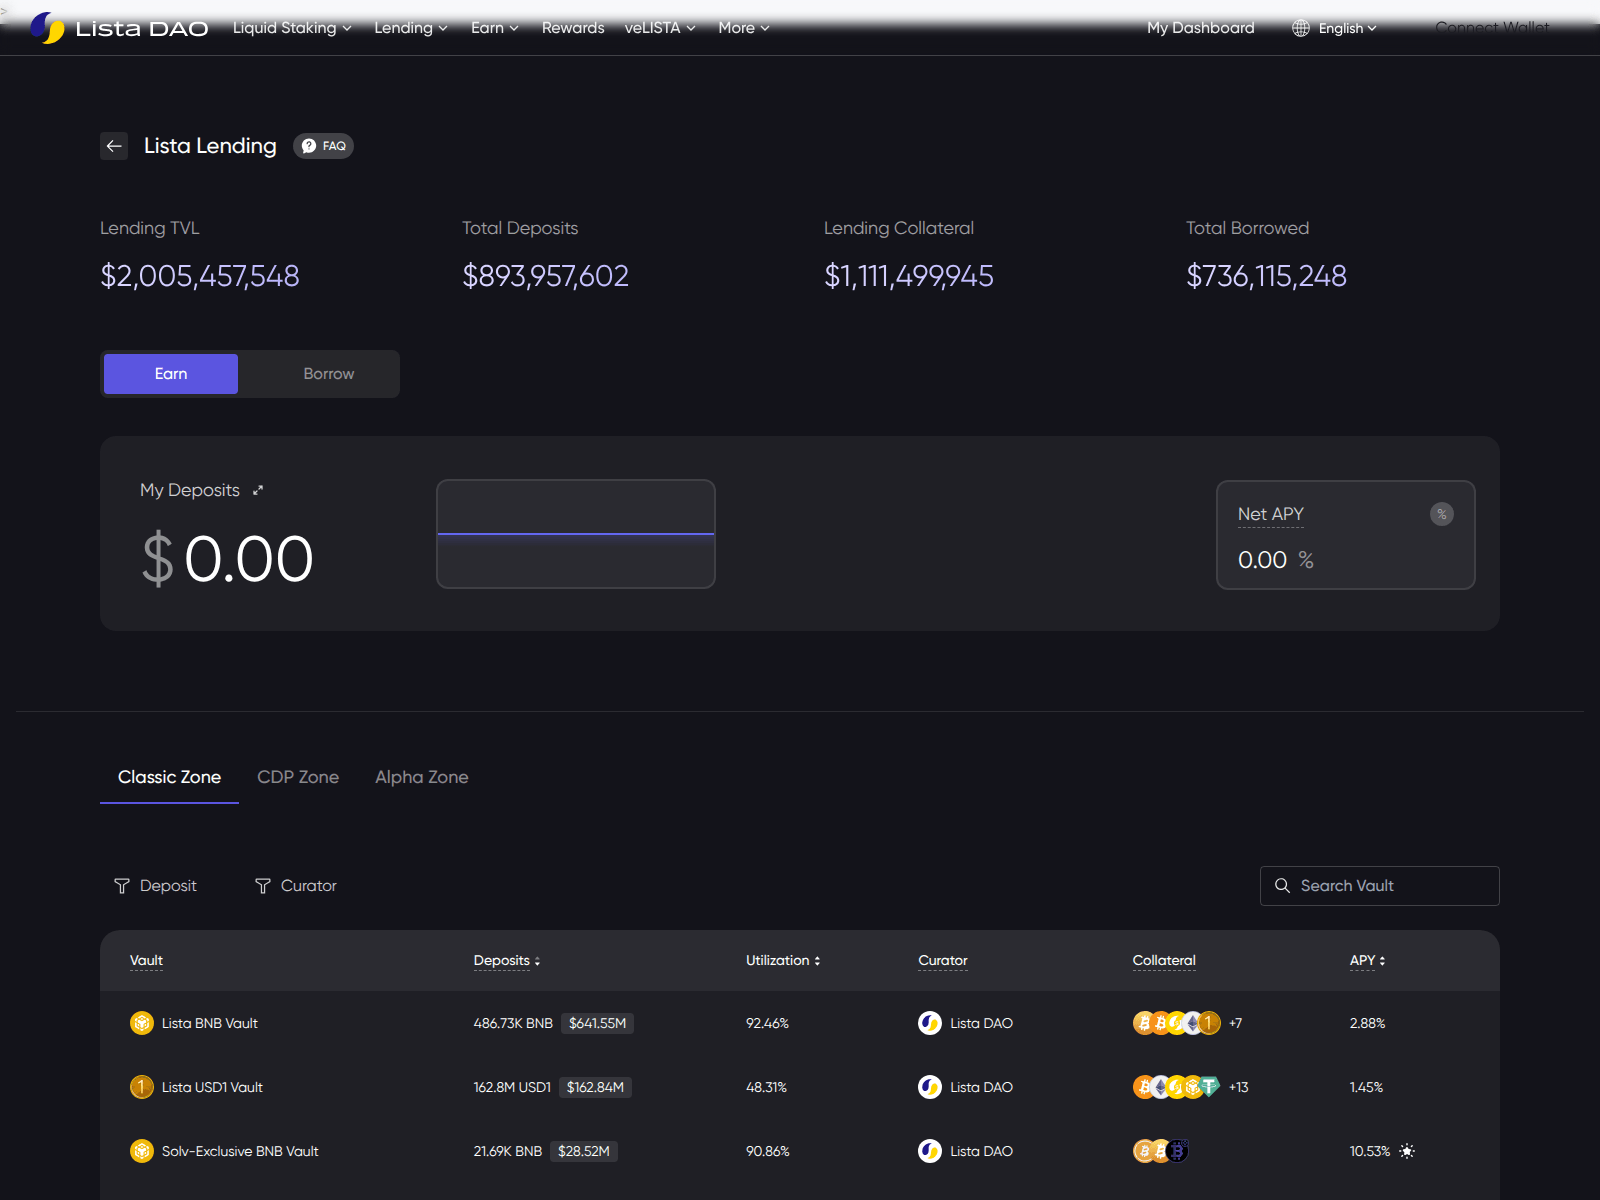This screenshot has height=1200, width=1600.
Task: Expand the Lending menu
Action: pyautogui.click(x=411, y=28)
